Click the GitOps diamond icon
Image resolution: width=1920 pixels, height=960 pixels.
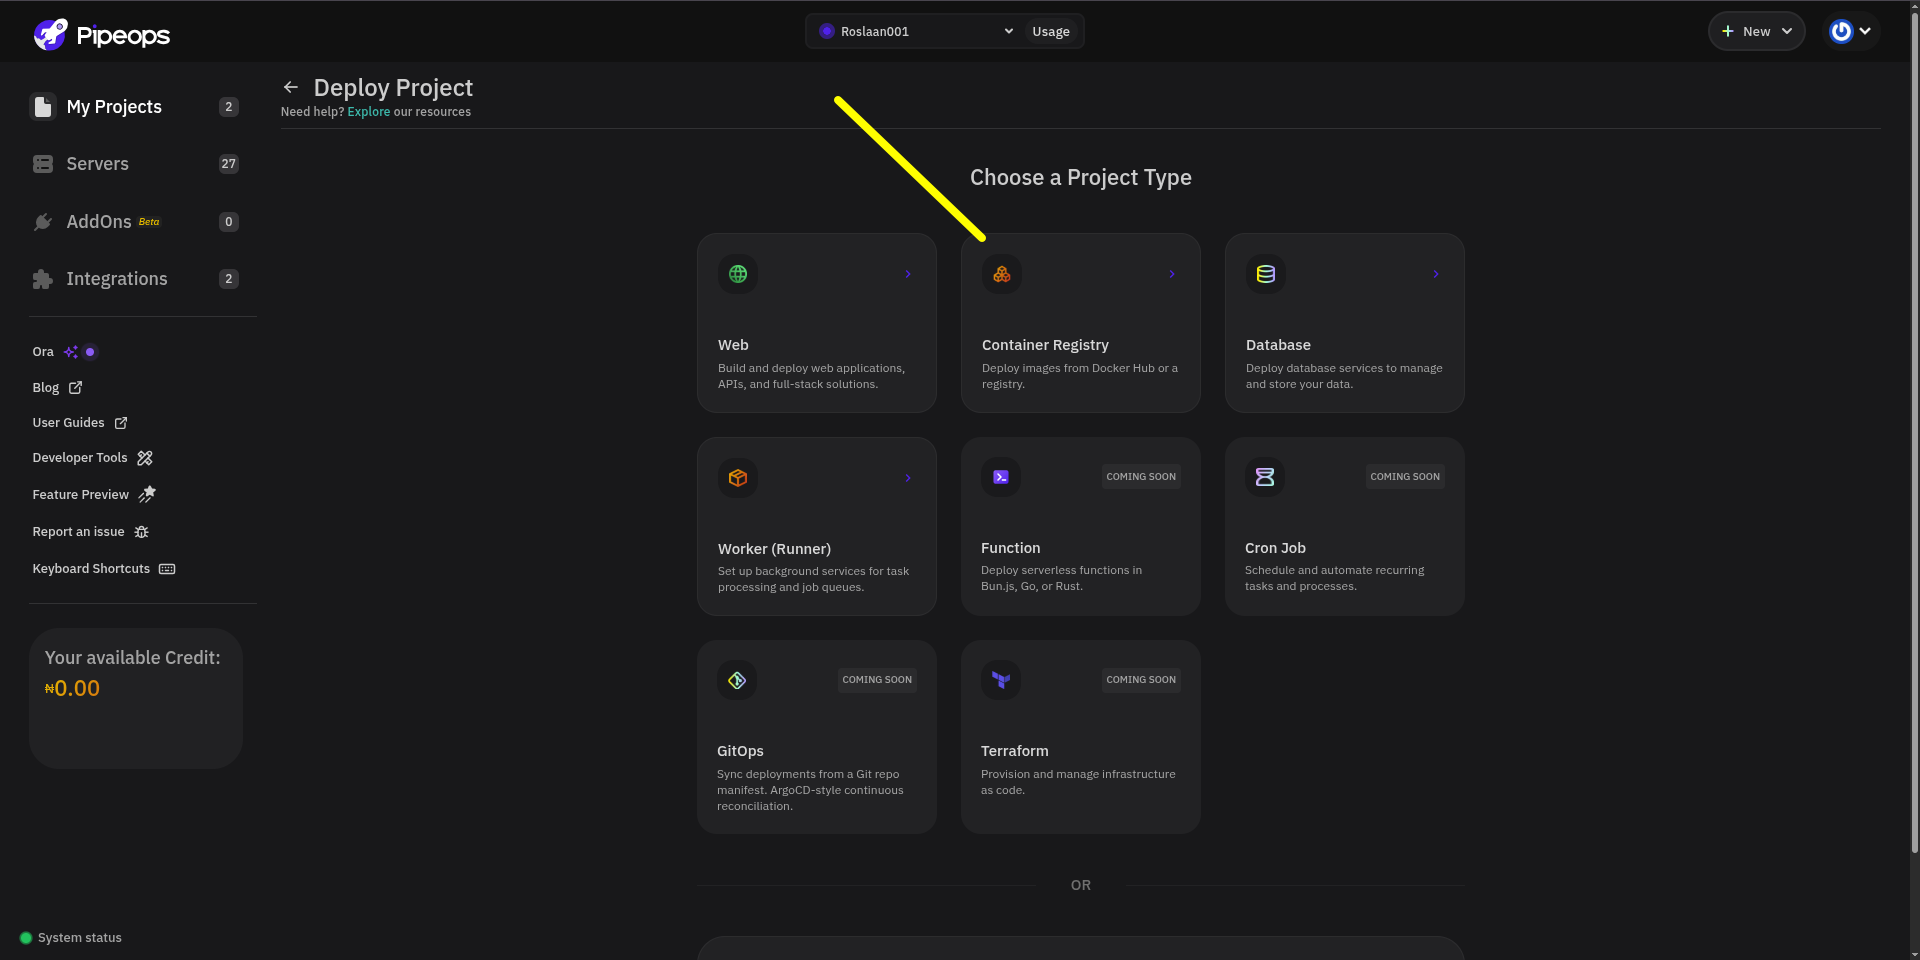pyautogui.click(x=737, y=680)
